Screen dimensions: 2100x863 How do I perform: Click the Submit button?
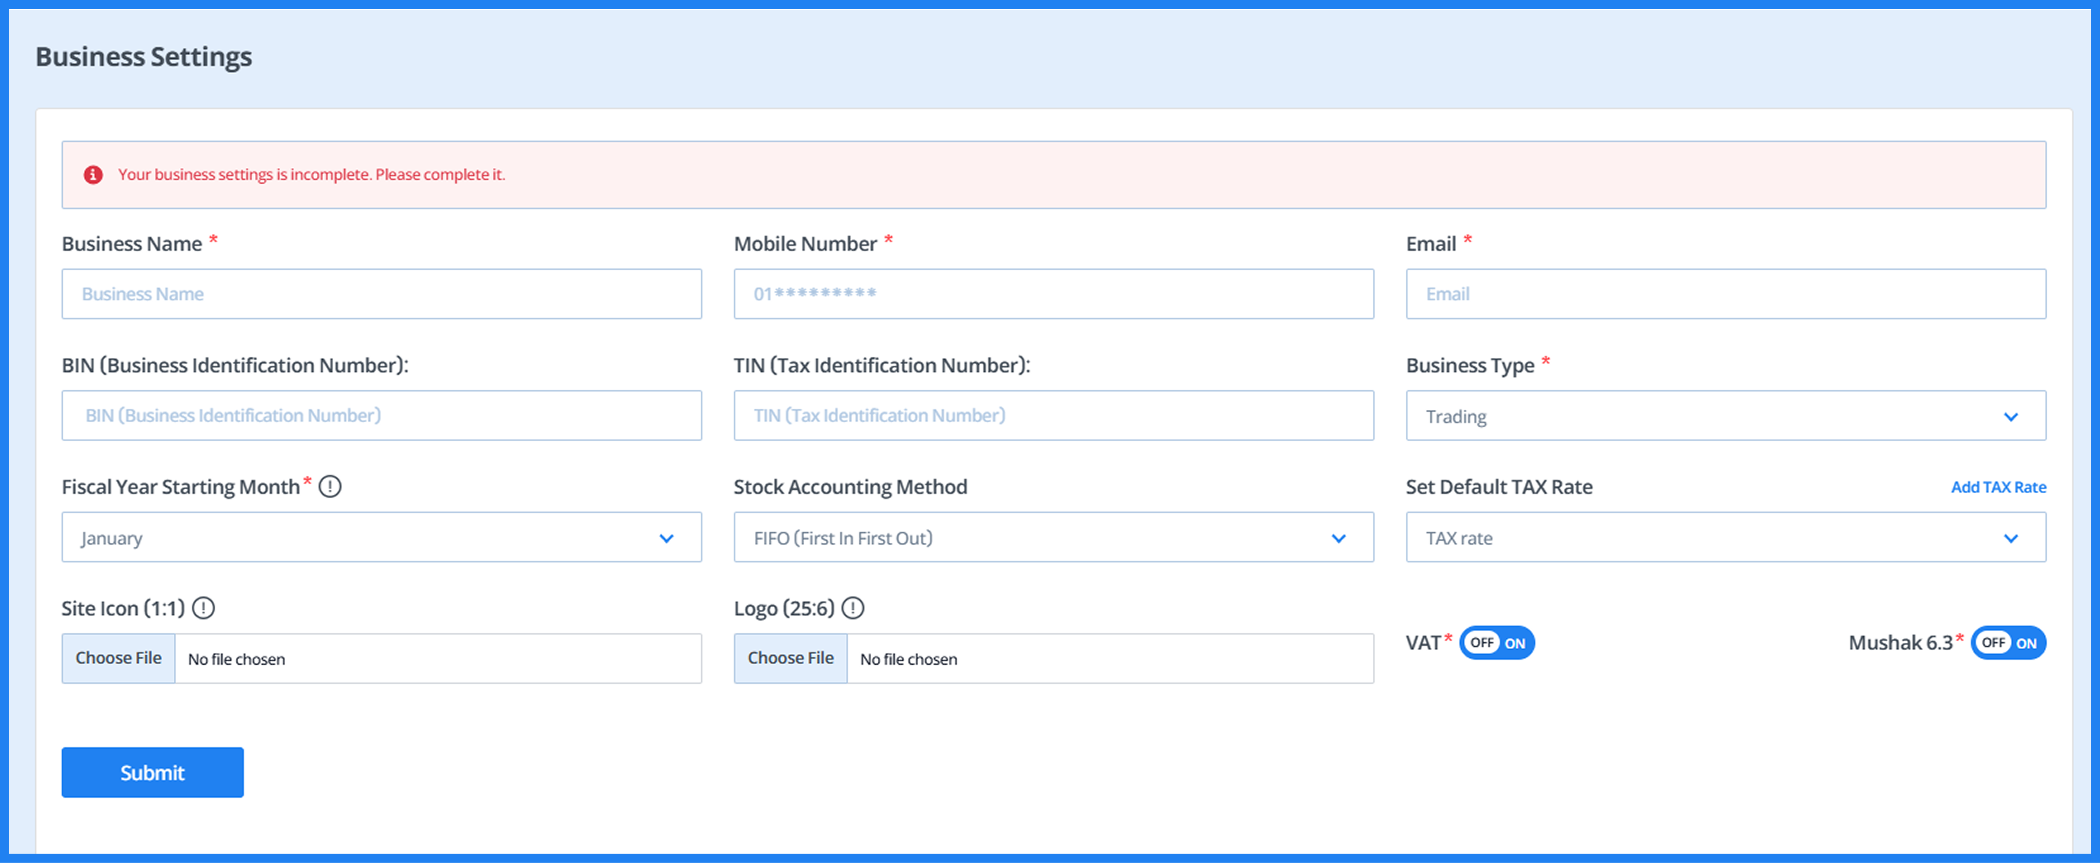pos(152,772)
